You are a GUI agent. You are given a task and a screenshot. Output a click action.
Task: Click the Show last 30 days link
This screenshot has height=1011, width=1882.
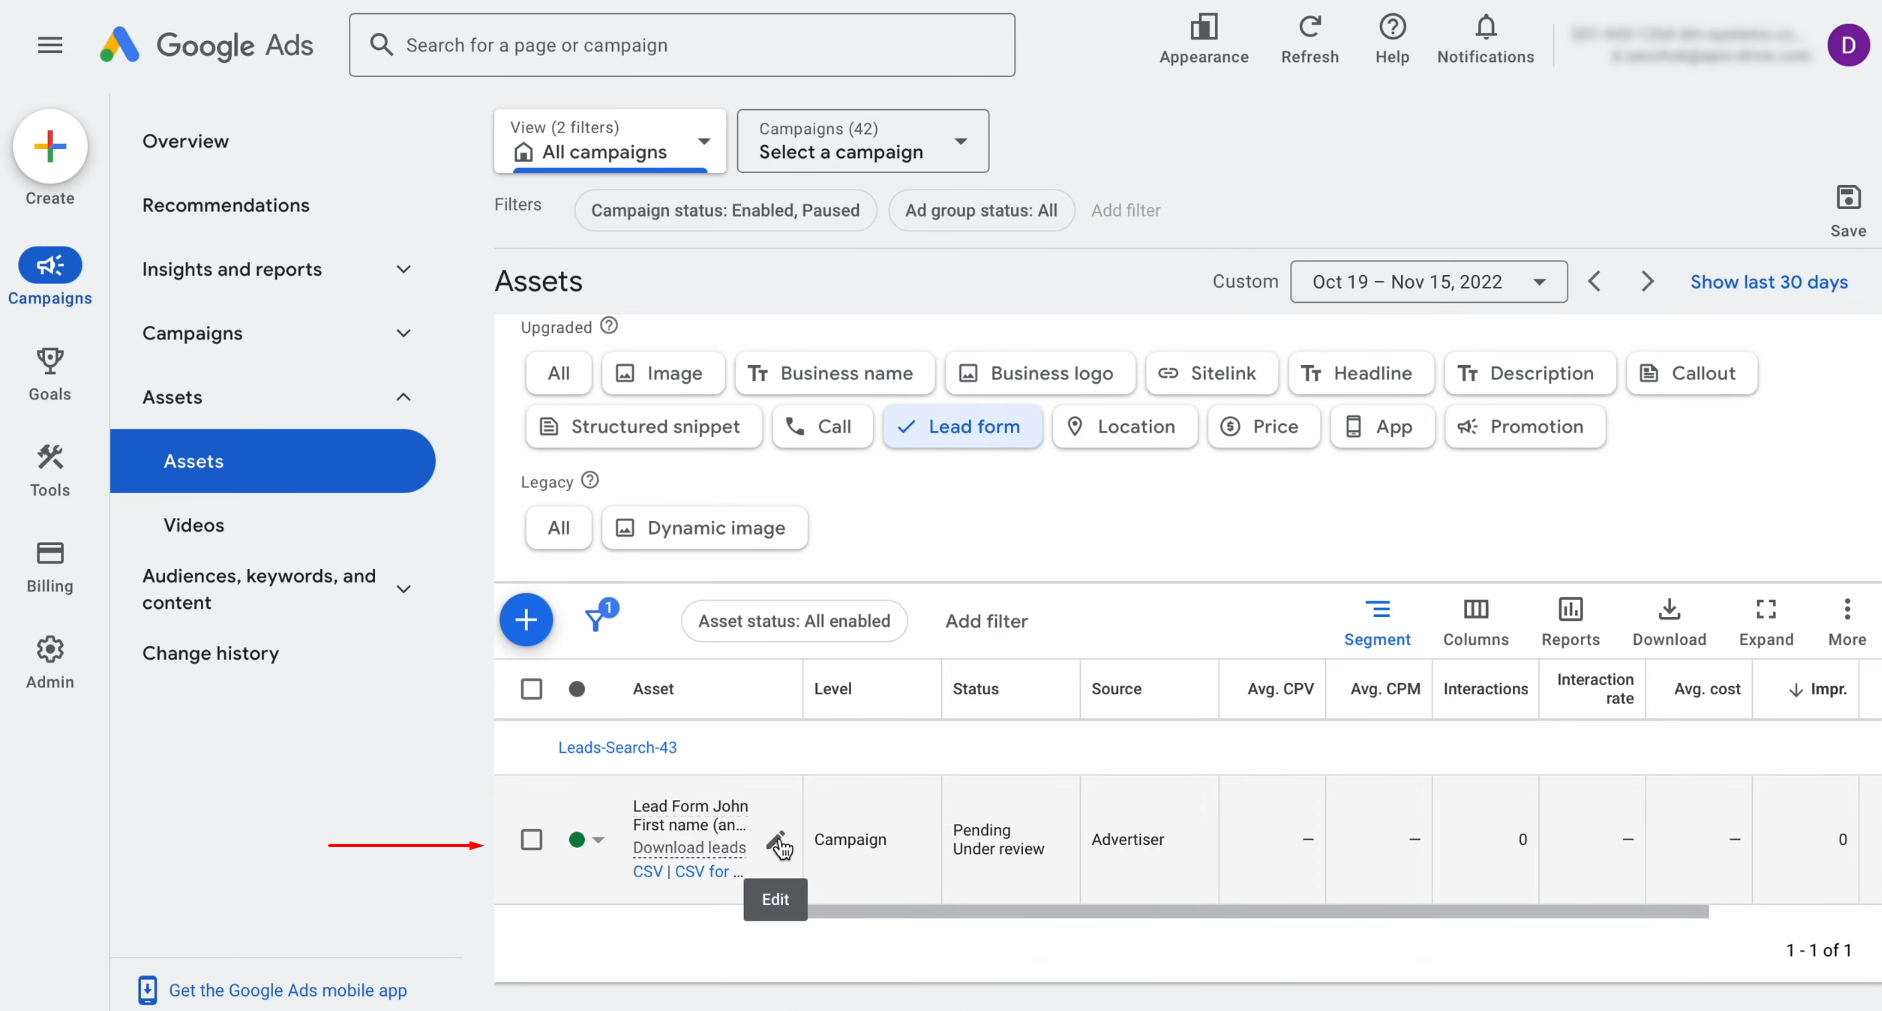pyautogui.click(x=1768, y=281)
